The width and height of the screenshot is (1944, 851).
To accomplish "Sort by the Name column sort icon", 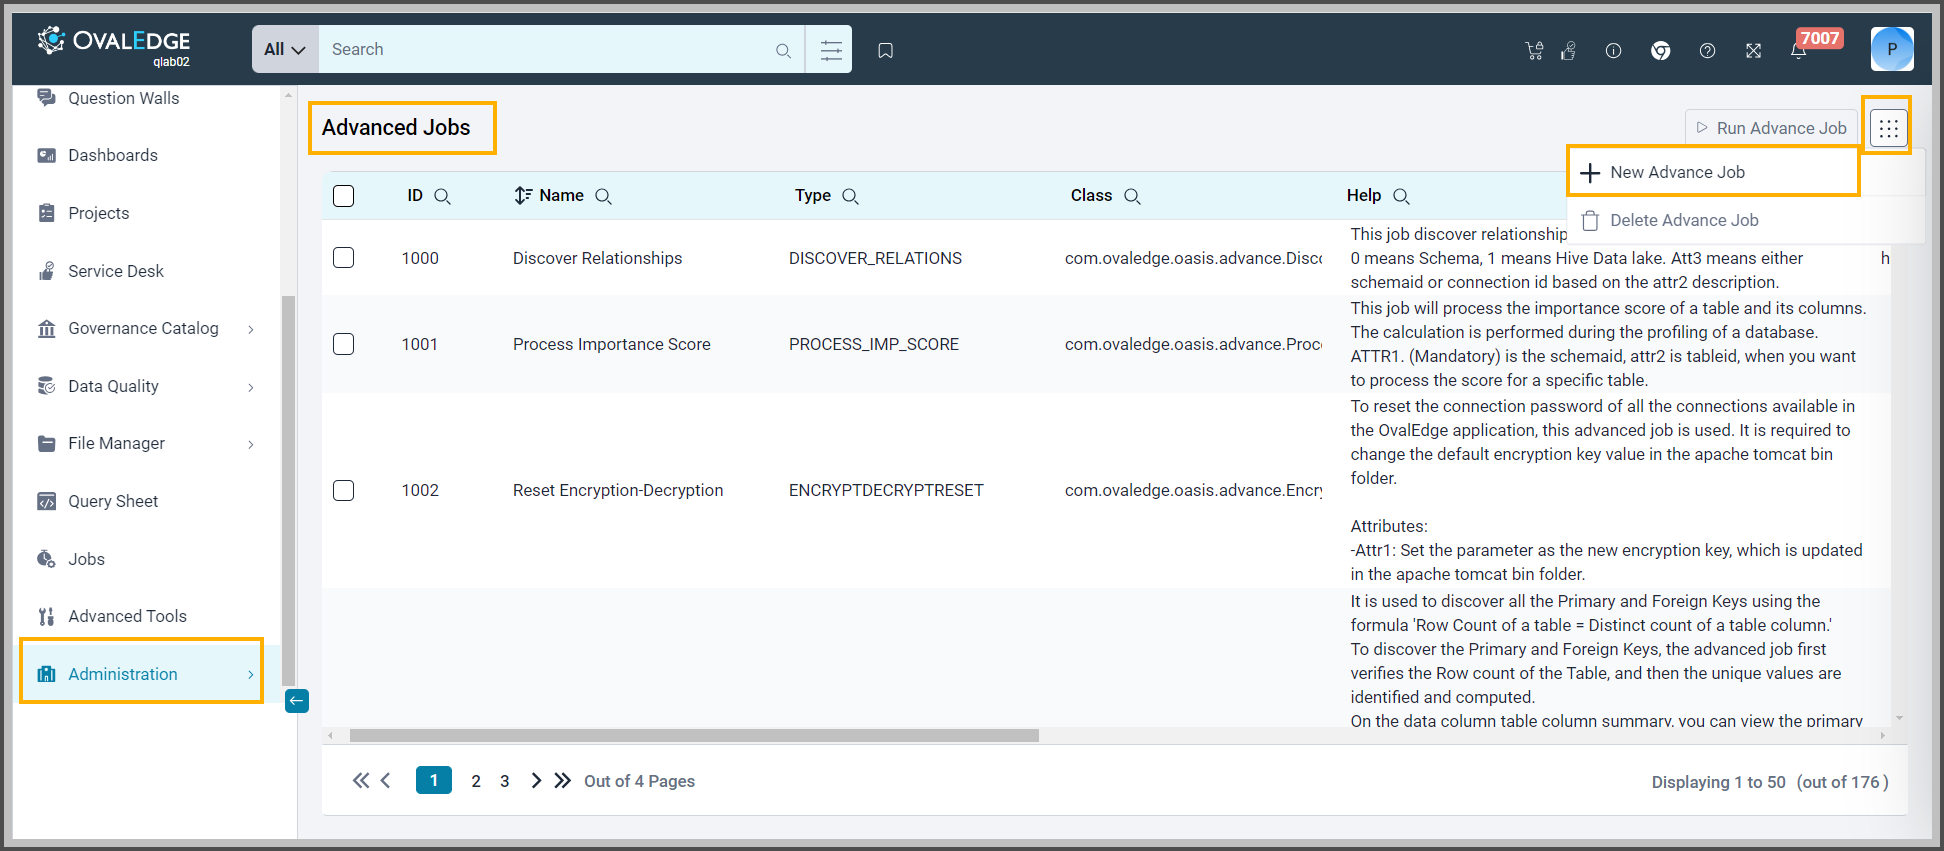I will click(x=522, y=196).
